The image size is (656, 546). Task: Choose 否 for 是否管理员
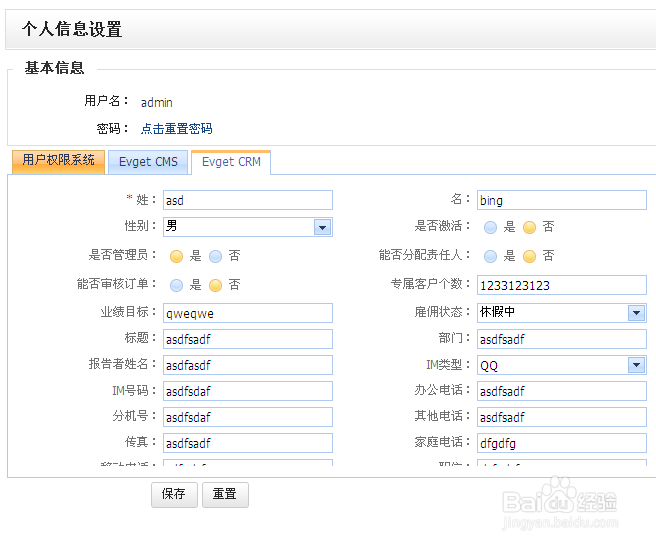(x=215, y=255)
